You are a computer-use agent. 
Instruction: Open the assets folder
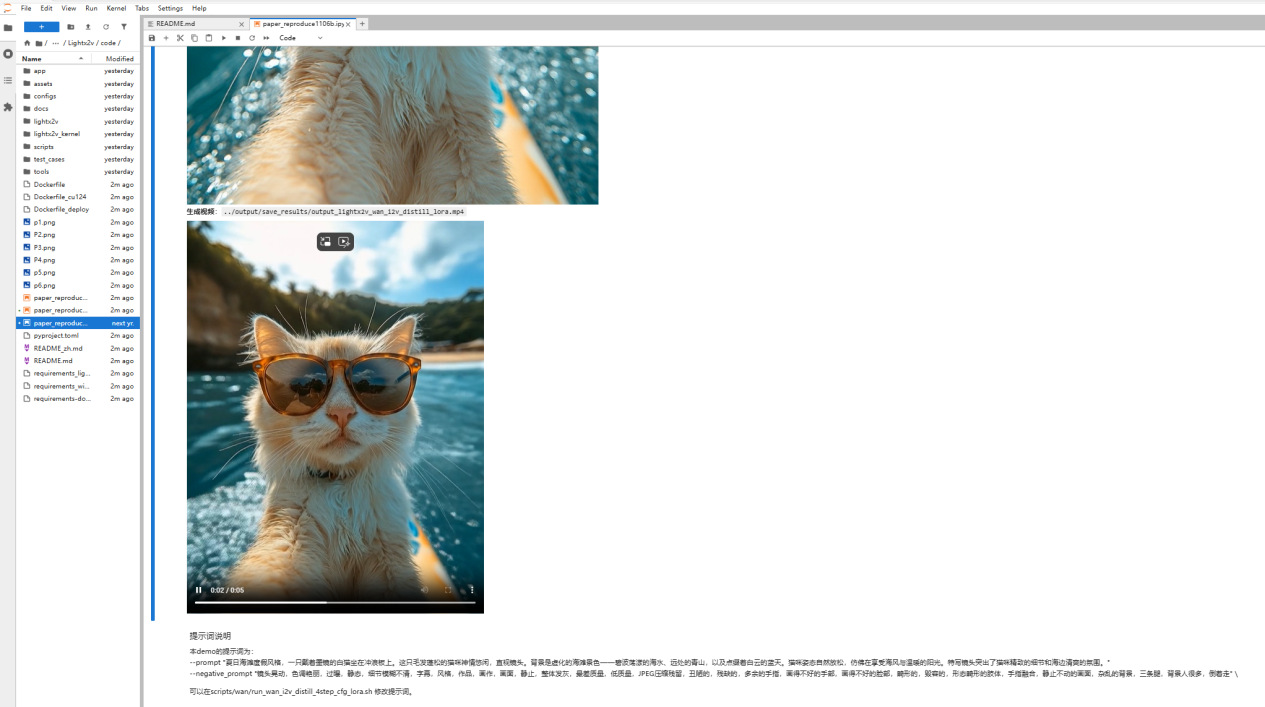pyautogui.click(x=78, y=84)
